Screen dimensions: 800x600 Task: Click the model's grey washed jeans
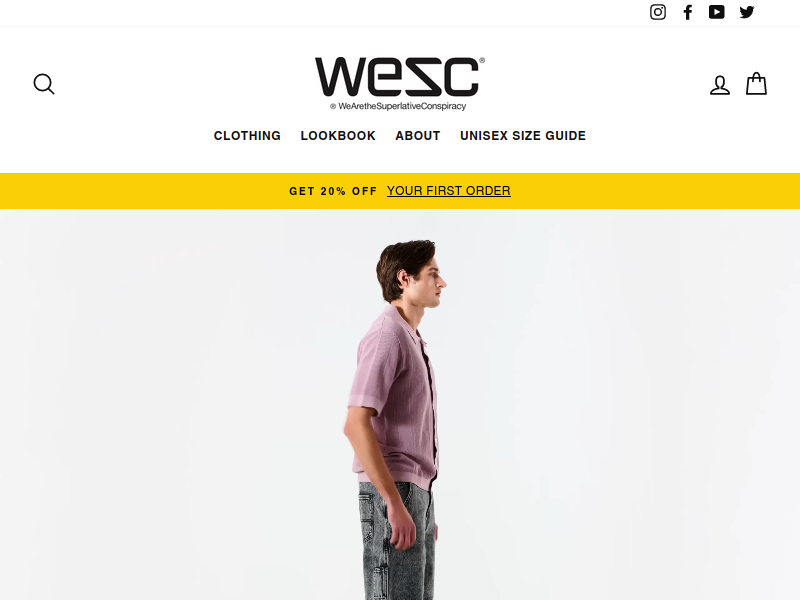tap(398, 543)
